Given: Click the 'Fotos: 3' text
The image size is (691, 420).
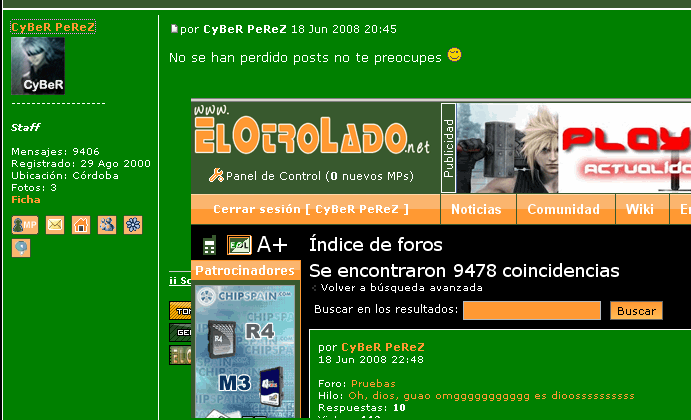Looking at the screenshot, I should 34,187.
